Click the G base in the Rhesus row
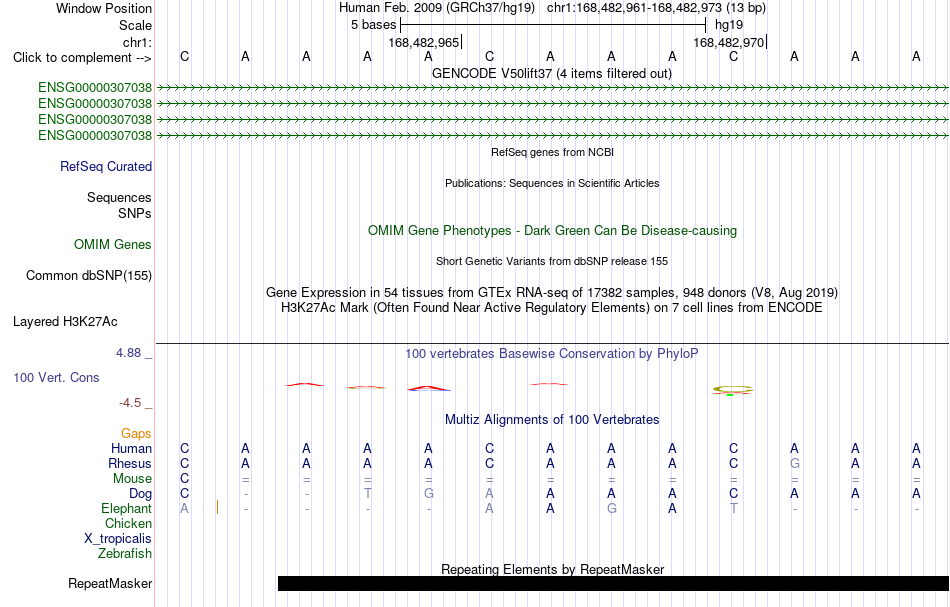 point(794,463)
